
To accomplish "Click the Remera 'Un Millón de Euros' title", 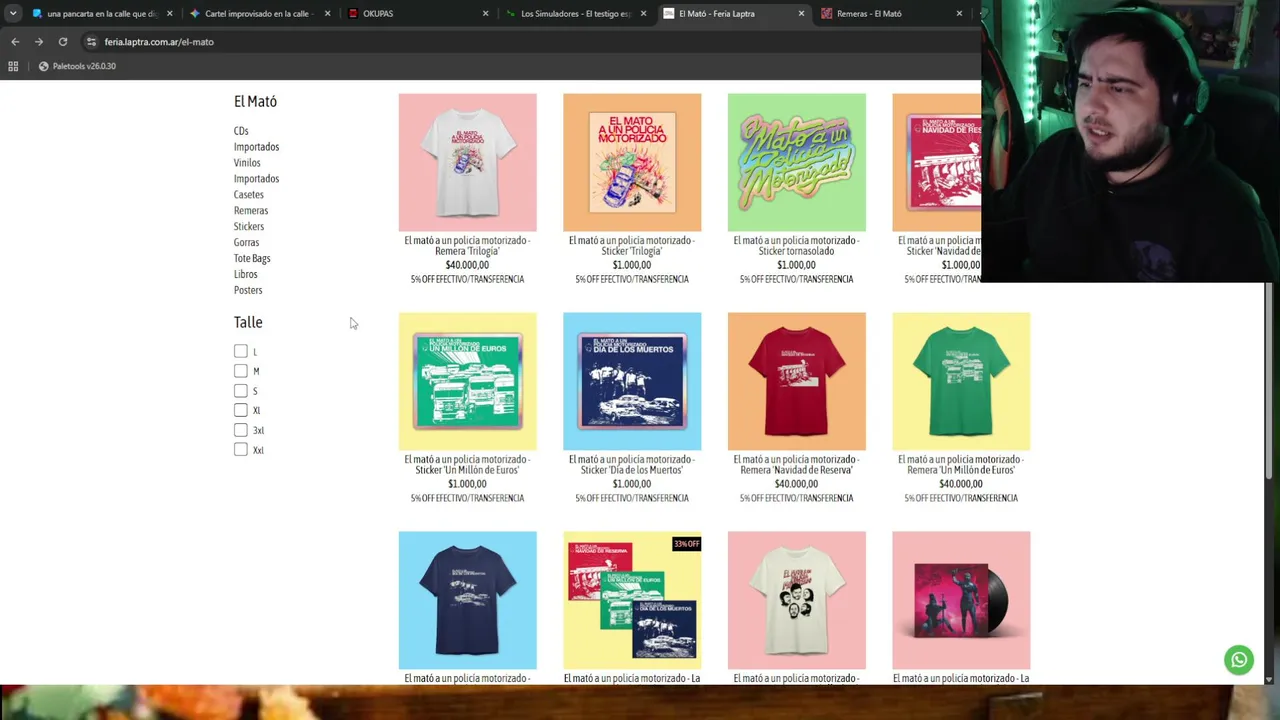I will (x=961, y=465).
